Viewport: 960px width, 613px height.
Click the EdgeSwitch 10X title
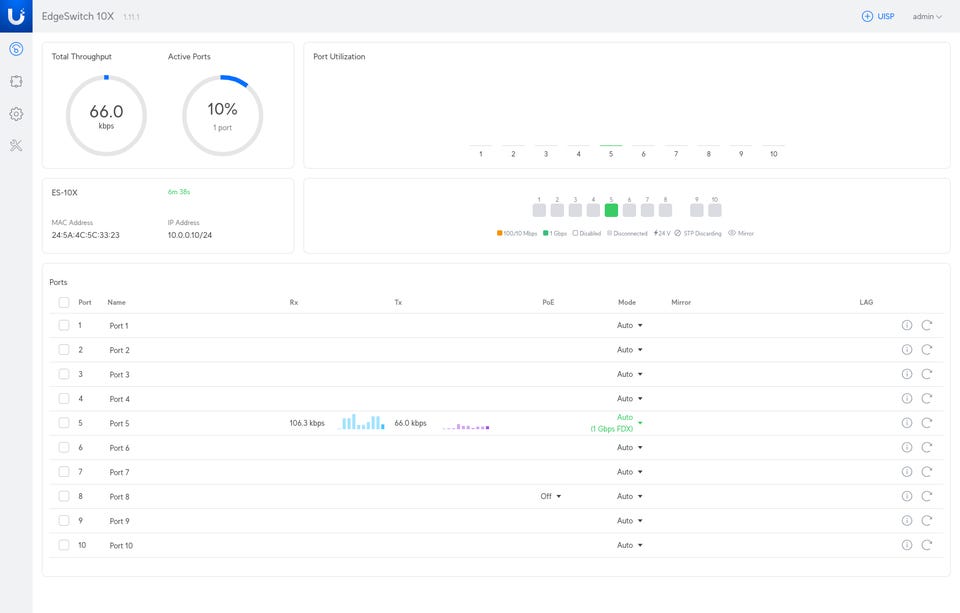click(x=78, y=16)
